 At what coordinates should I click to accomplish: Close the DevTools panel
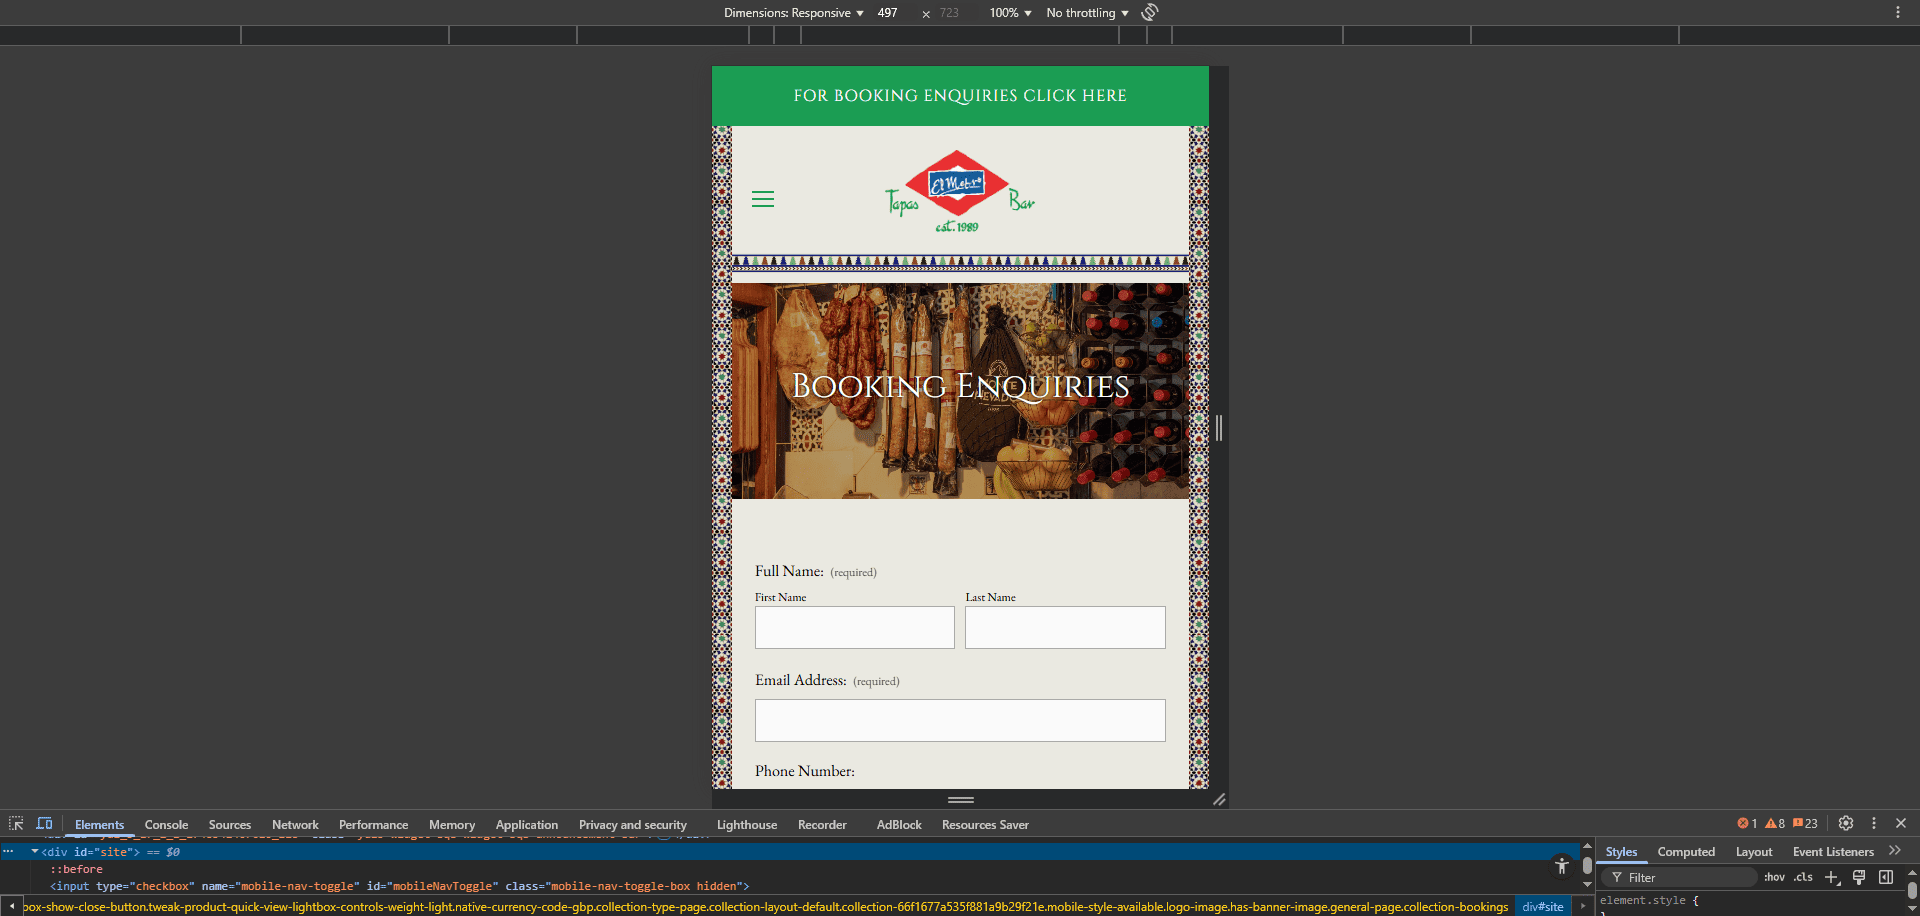coord(1901,823)
